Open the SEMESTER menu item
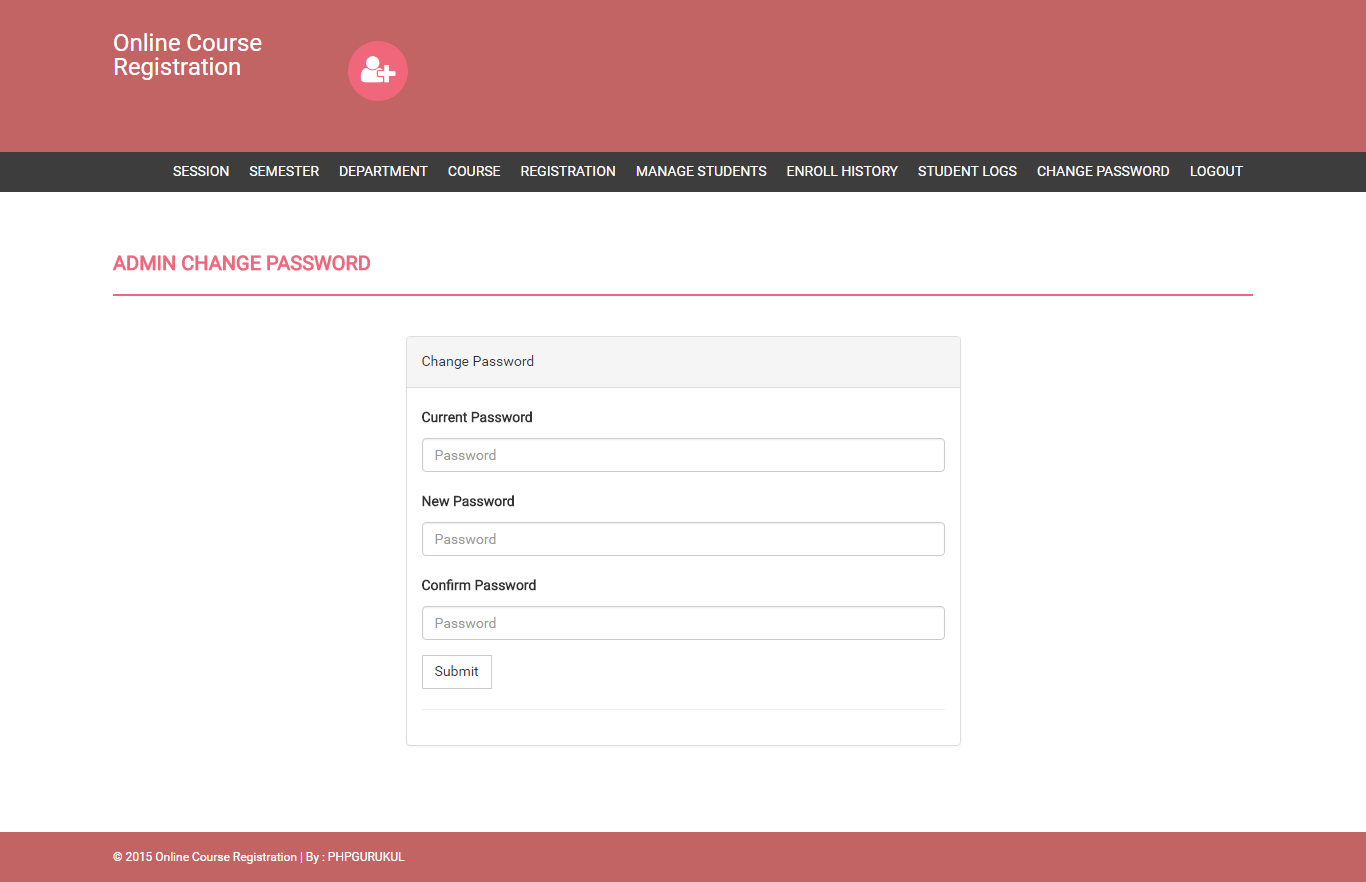 coord(284,171)
